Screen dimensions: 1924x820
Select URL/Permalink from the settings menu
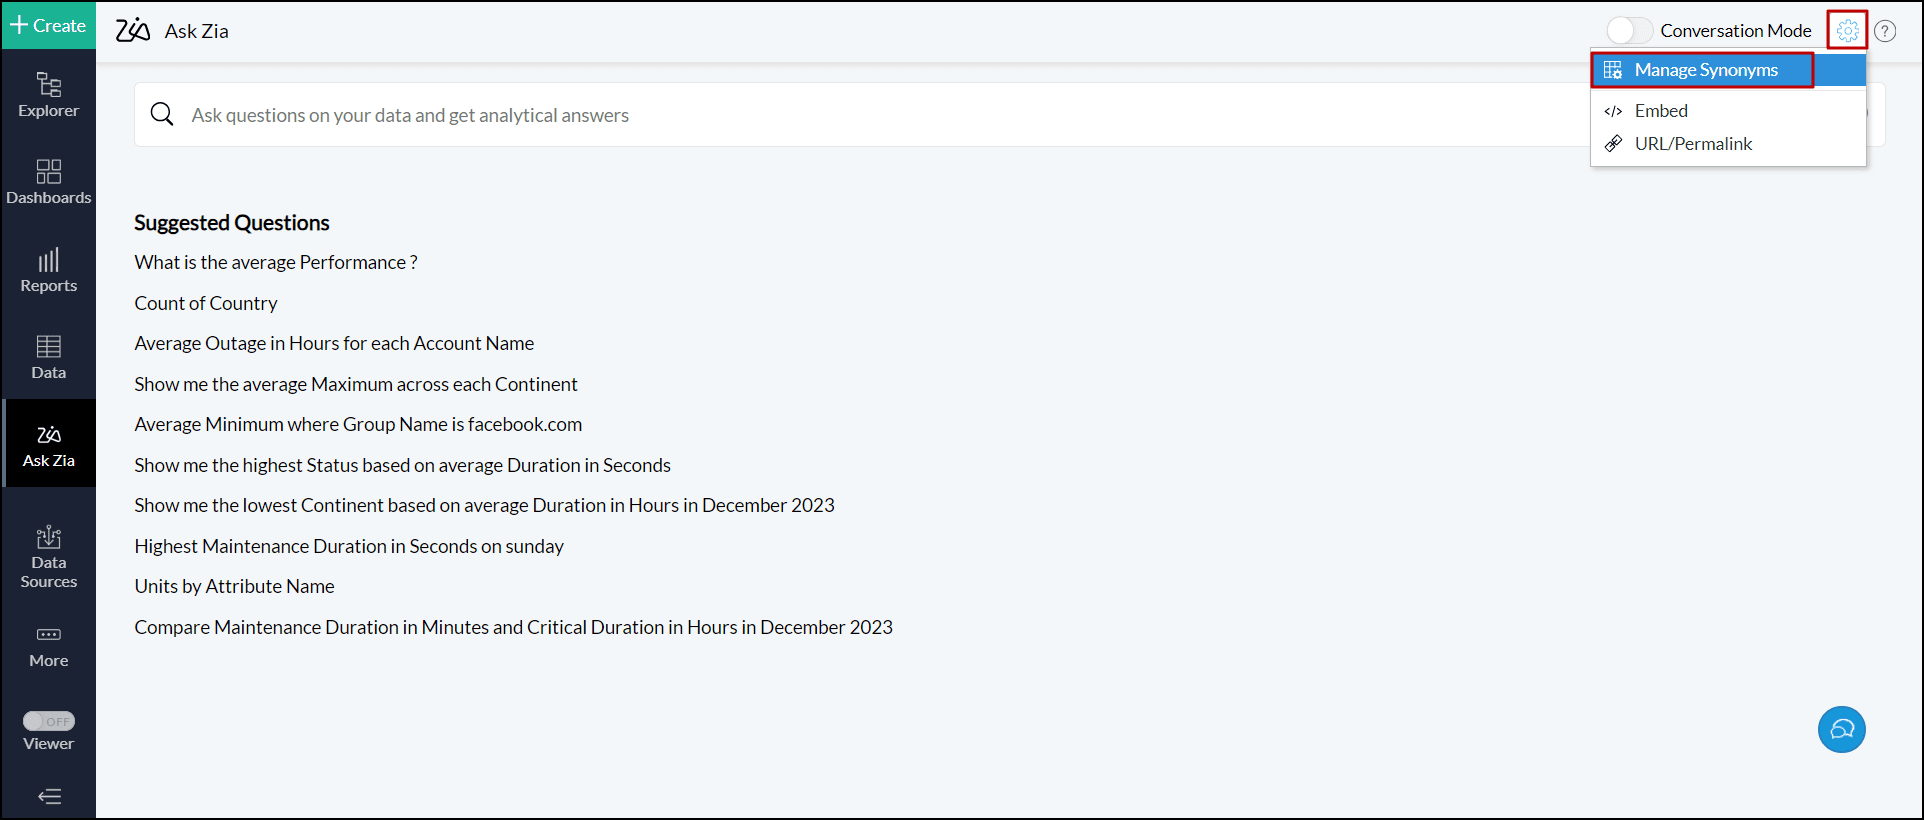[x=1692, y=144]
